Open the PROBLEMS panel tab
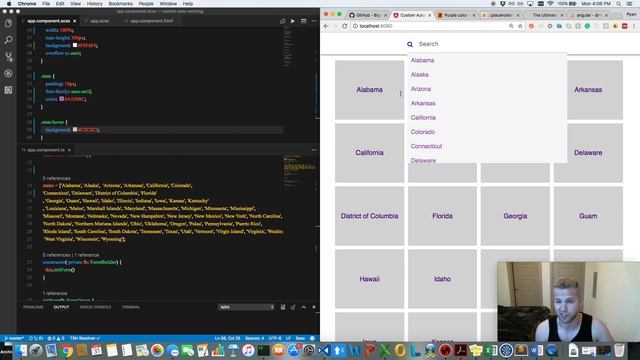 click(33, 307)
